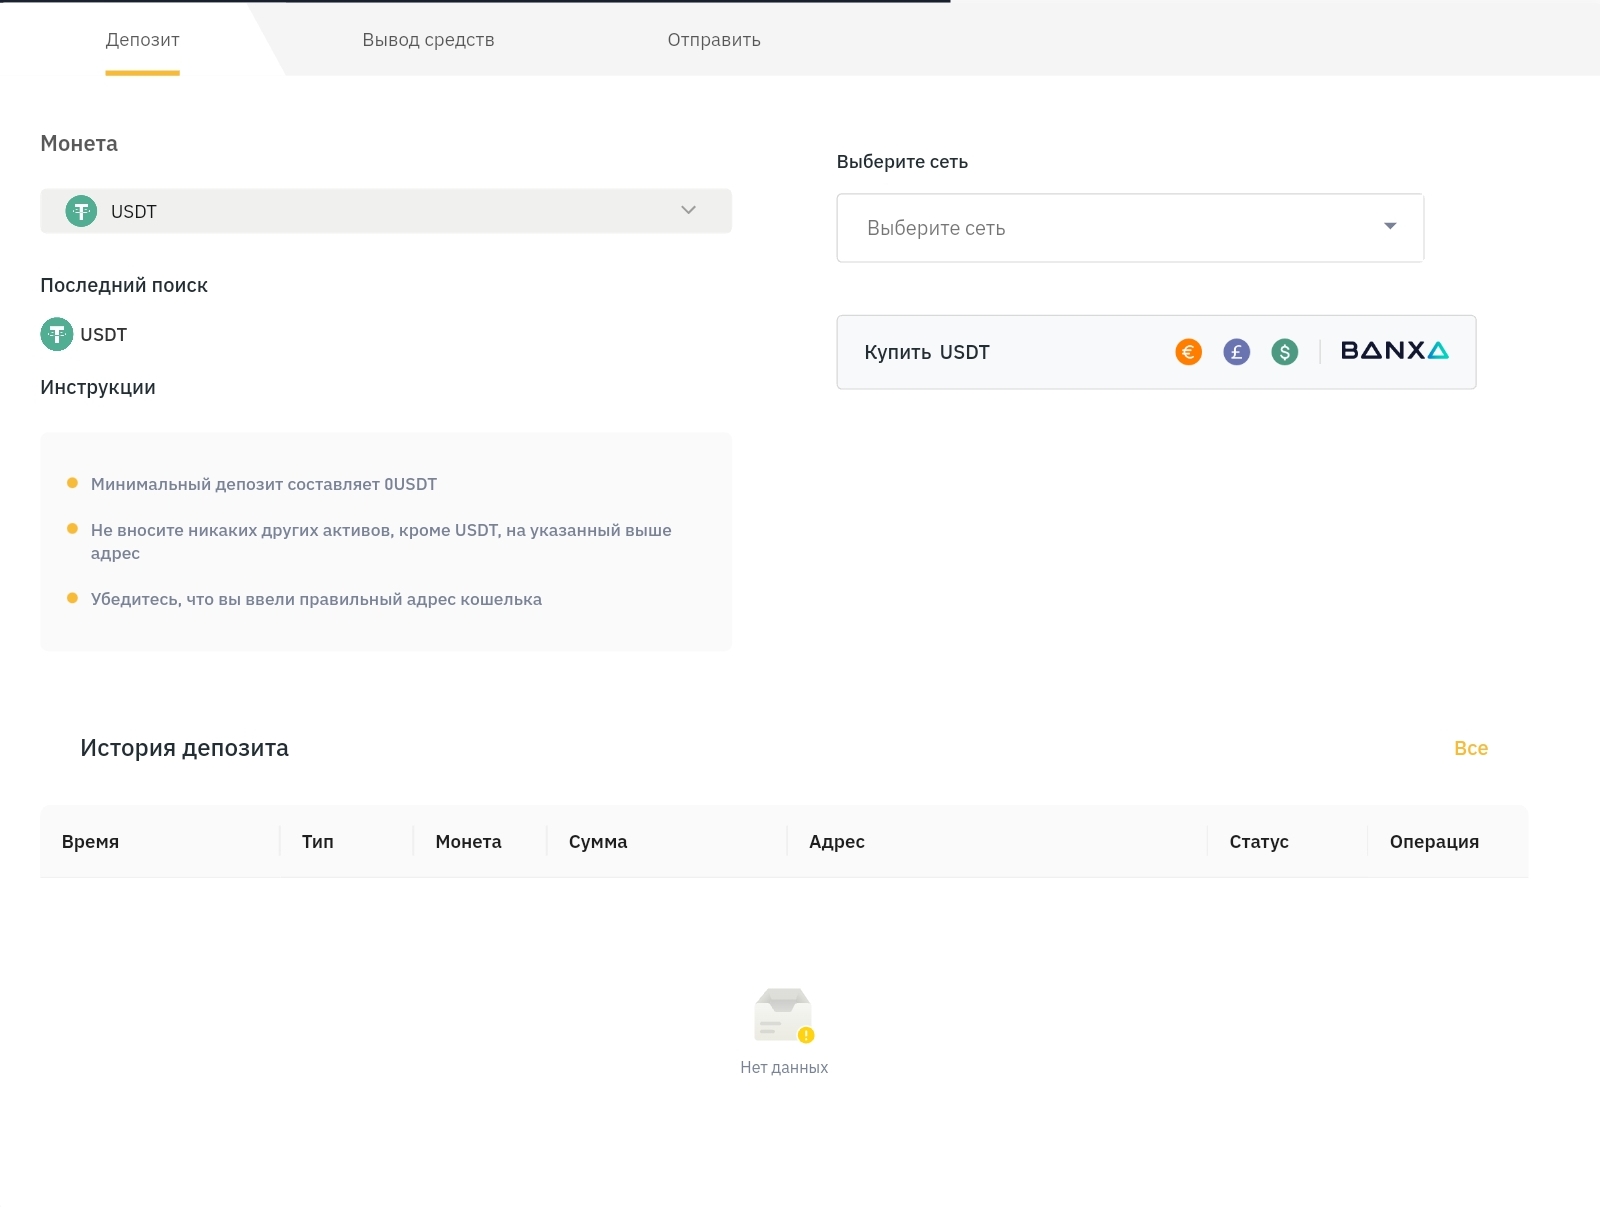Viewport: 1600px width, 1207px height.
Task: Switch to the Депозит tab
Action: (x=142, y=40)
